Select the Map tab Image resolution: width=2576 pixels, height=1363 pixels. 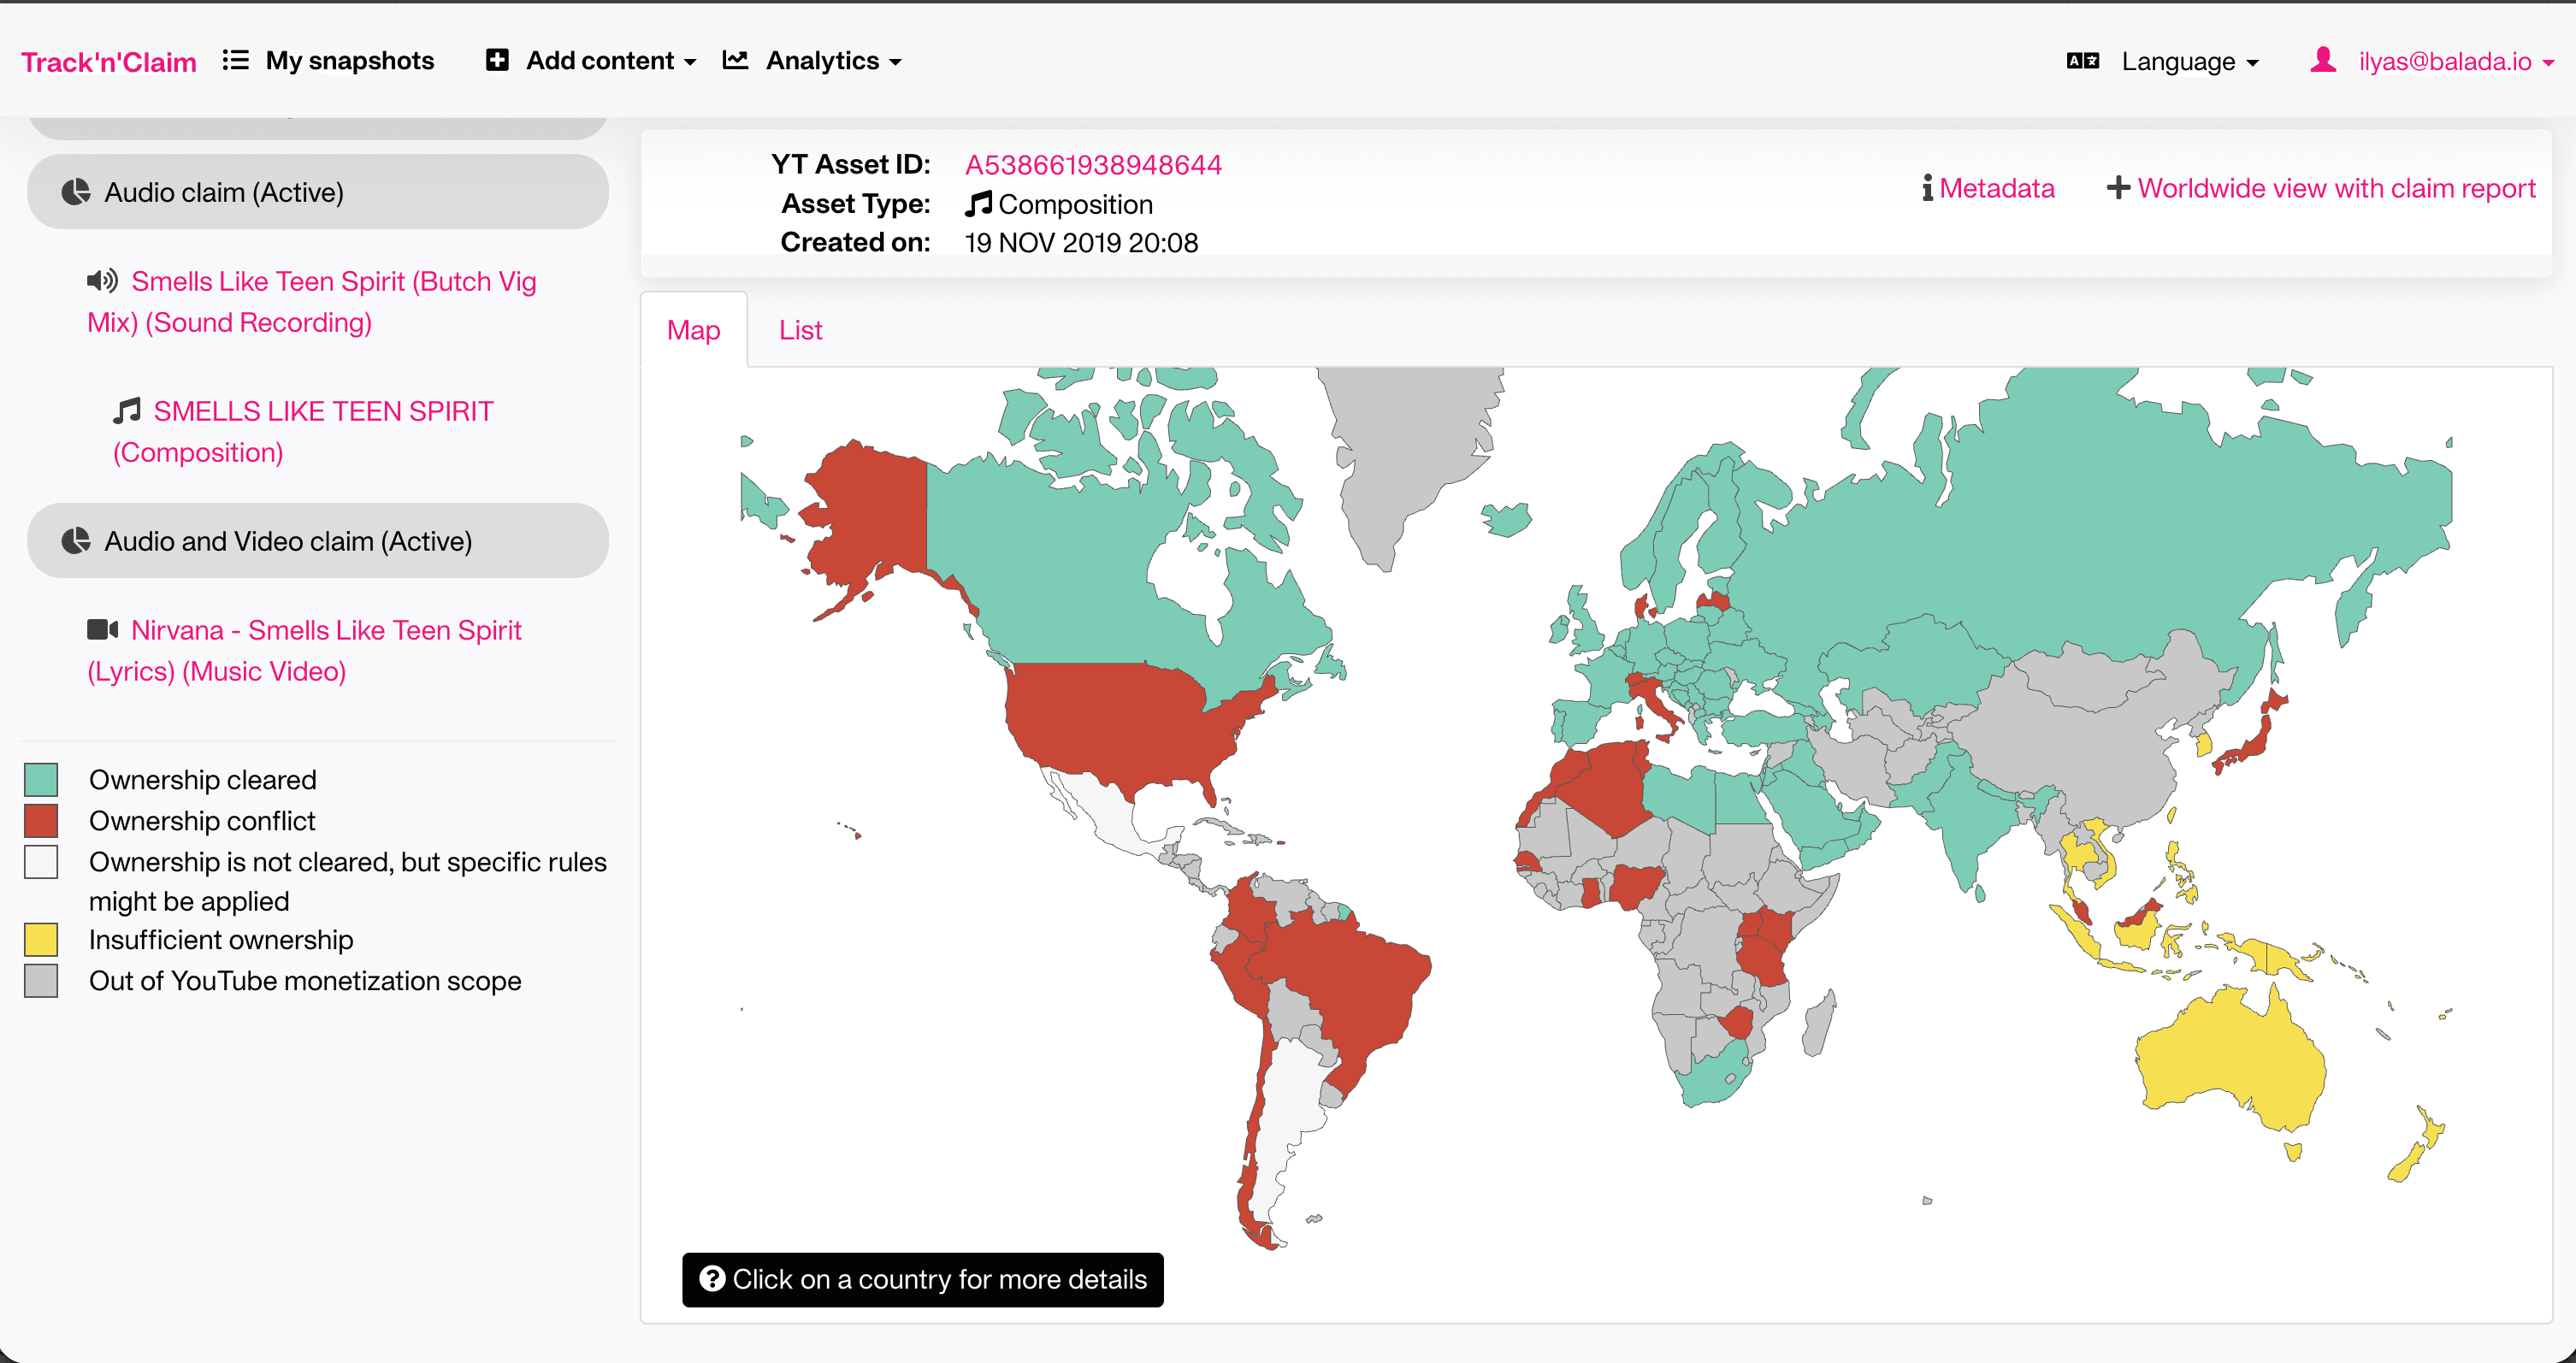(693, 330)
